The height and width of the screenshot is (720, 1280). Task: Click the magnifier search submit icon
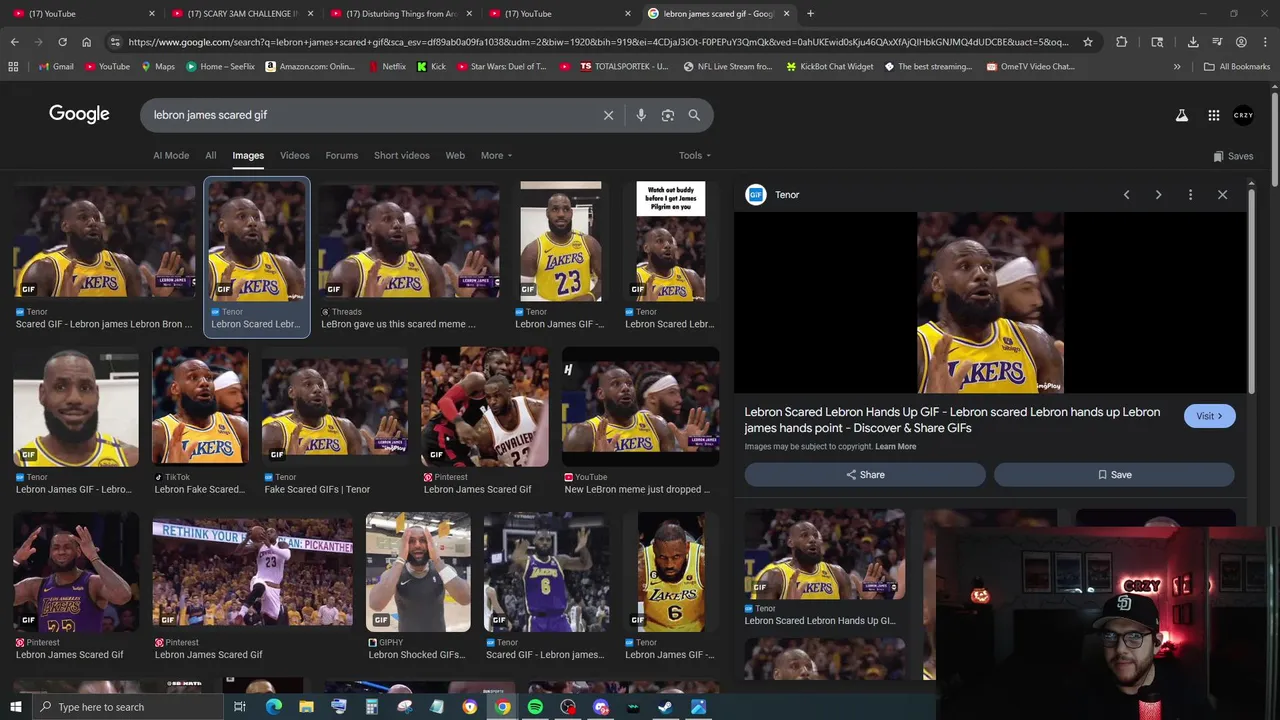(694, 115)
